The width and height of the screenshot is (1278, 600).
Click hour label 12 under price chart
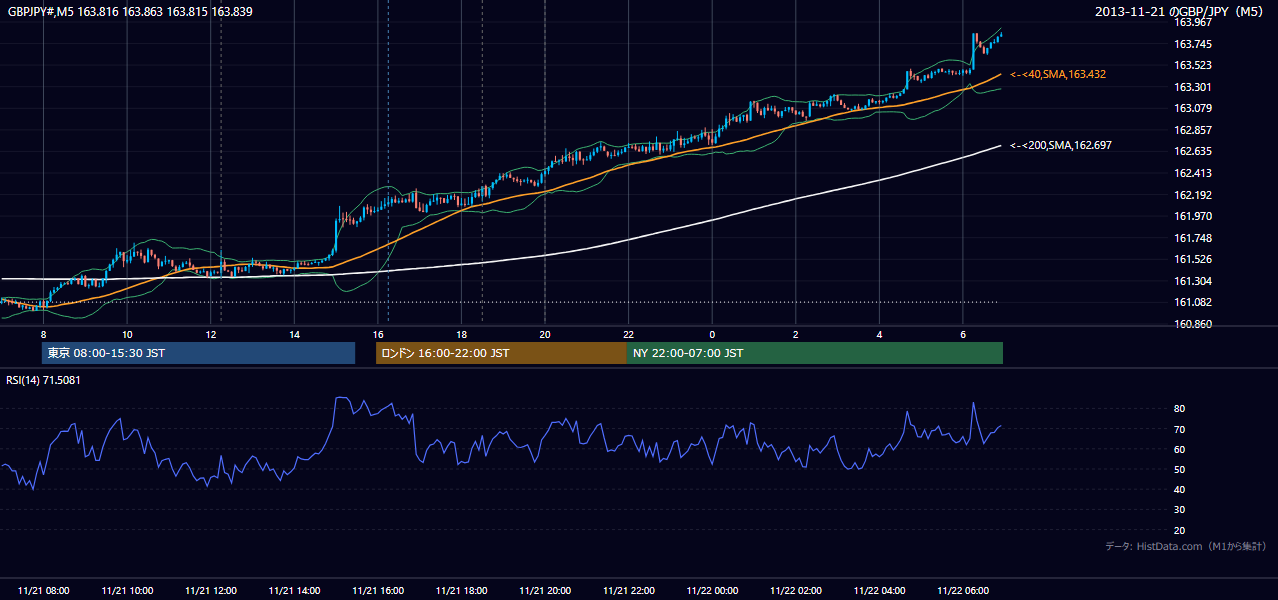[x=211, y=334]
